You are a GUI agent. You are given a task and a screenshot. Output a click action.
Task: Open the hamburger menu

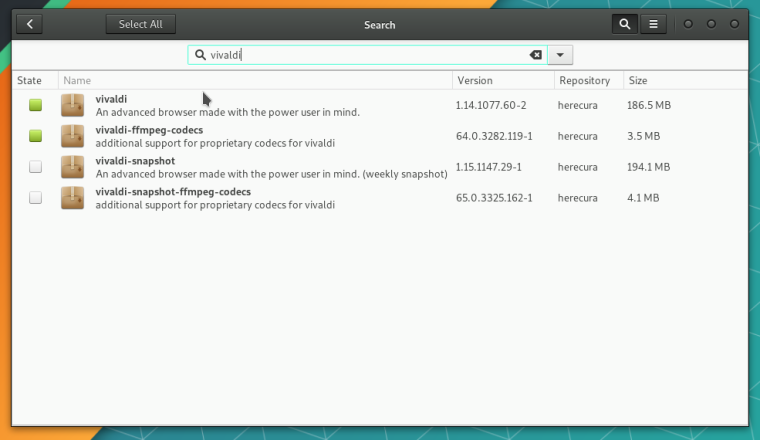[x=653, y=24]
